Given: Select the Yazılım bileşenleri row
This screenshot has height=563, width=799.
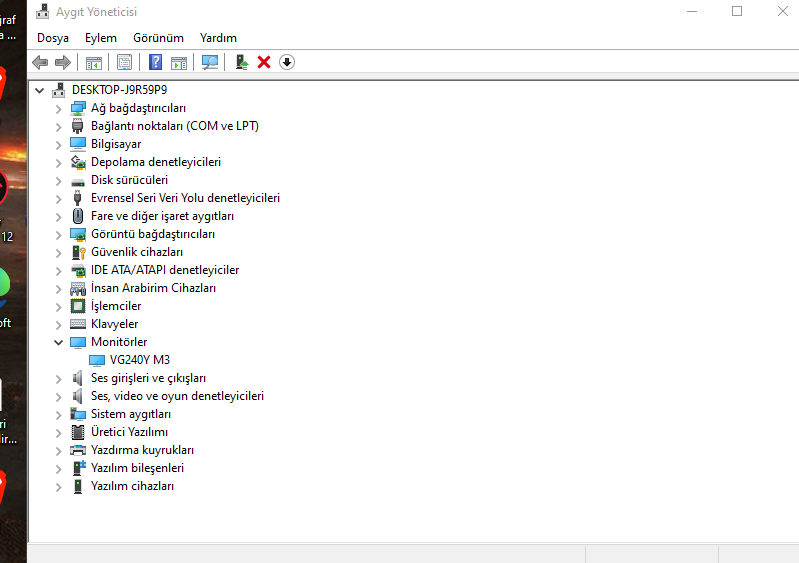Looking at the screenshot, I should 137,468.
